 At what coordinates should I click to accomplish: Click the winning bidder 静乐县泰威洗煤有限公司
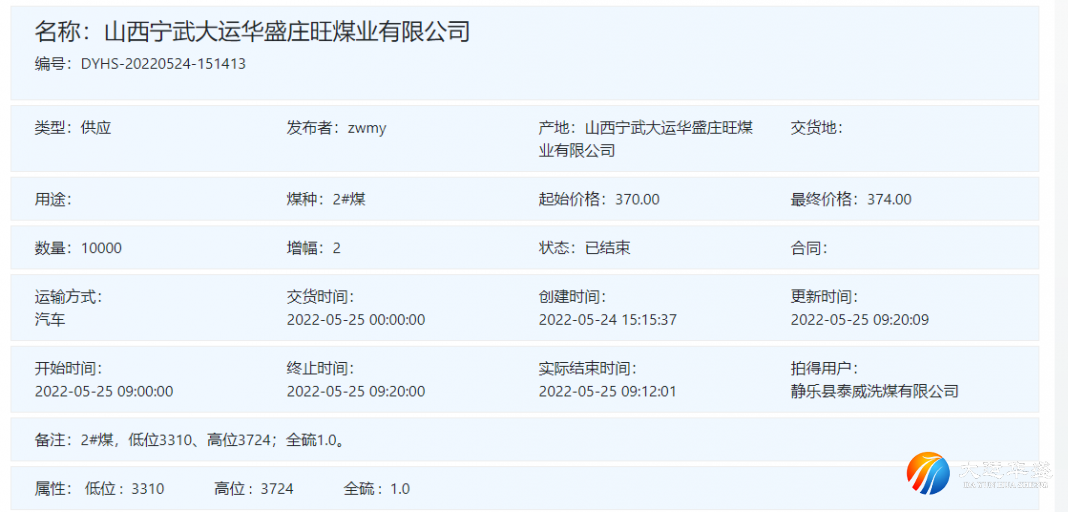click(x=874, y=391)
